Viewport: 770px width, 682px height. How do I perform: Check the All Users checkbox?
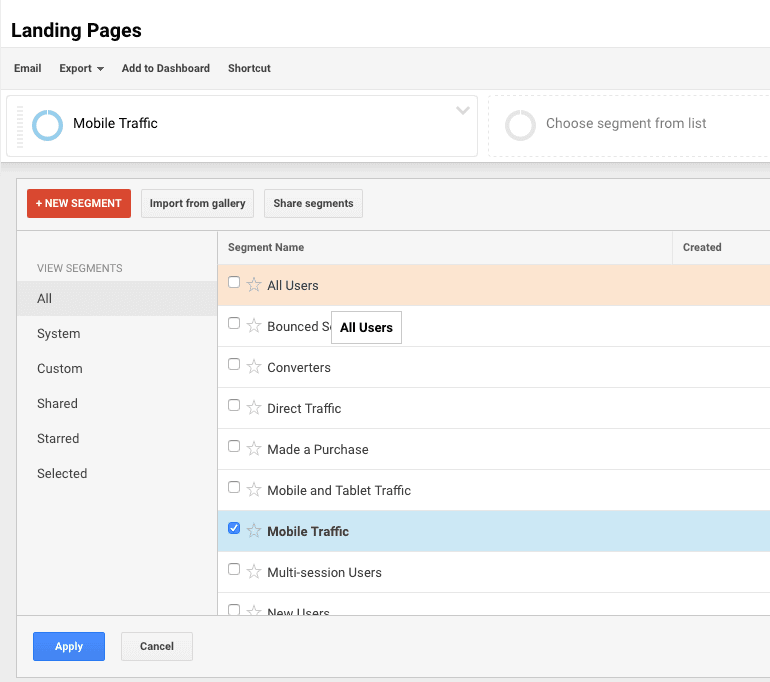click(x=234, y=283)
